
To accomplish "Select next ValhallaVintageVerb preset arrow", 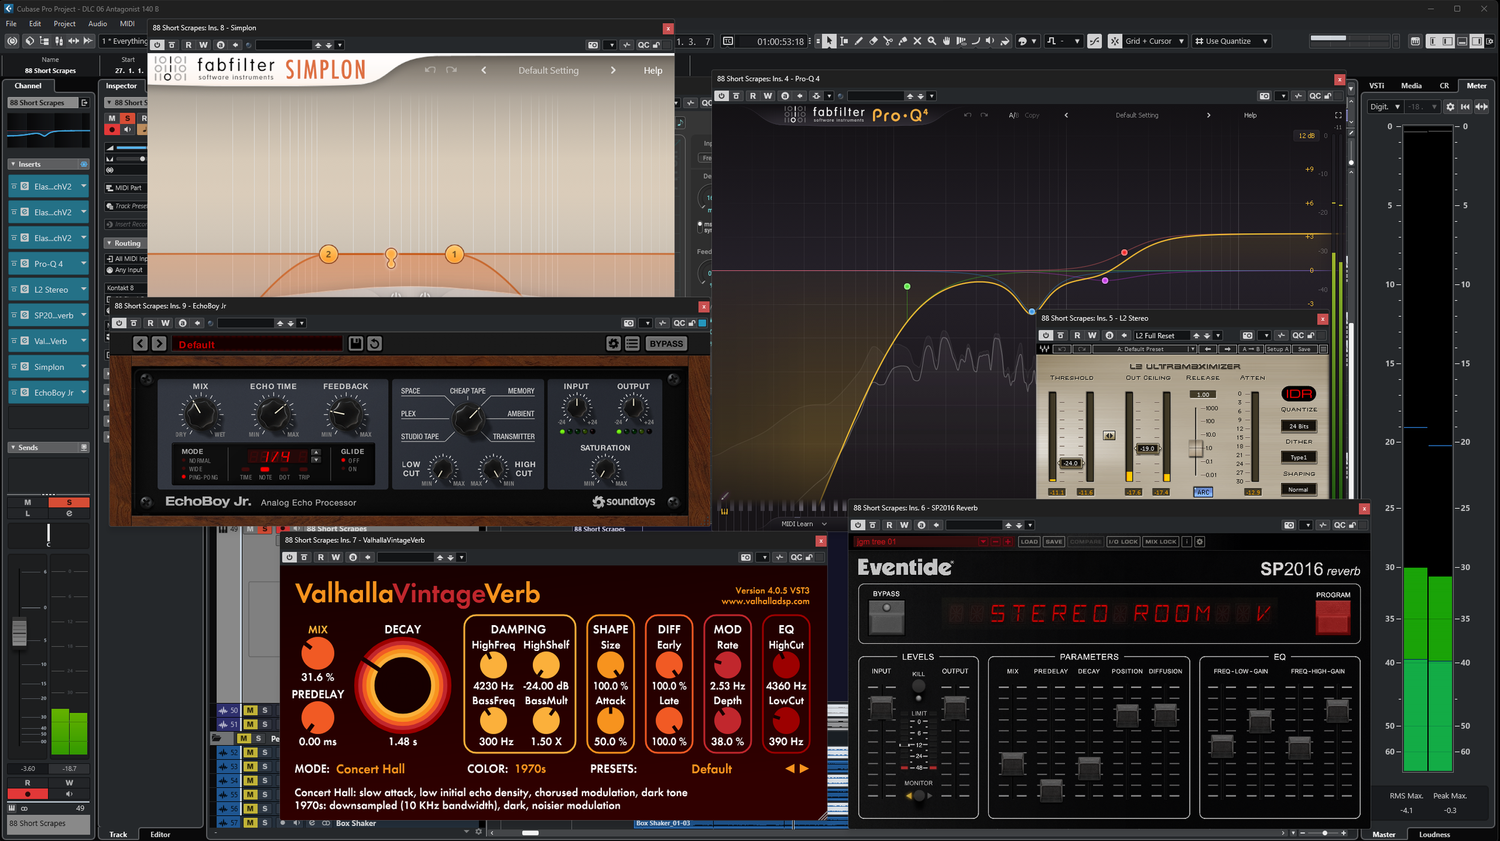I will tap(804, 769).
